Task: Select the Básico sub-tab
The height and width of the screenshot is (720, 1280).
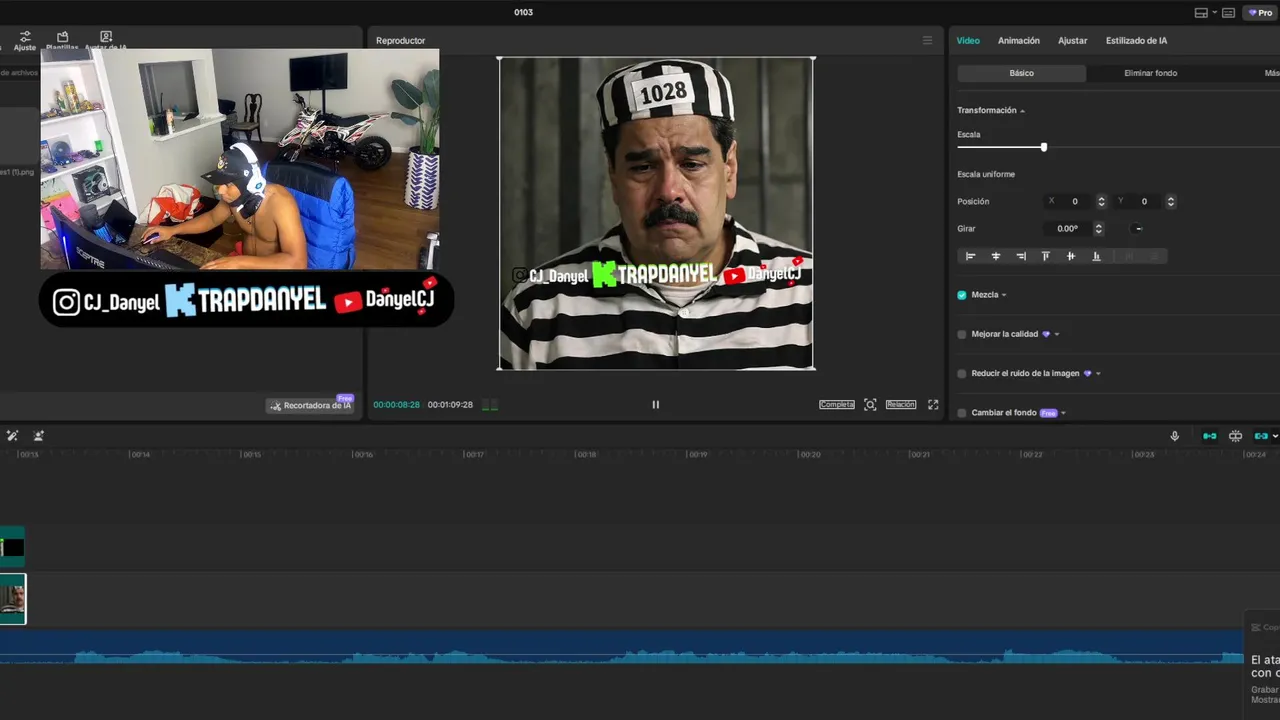Action: [1021, 73]
